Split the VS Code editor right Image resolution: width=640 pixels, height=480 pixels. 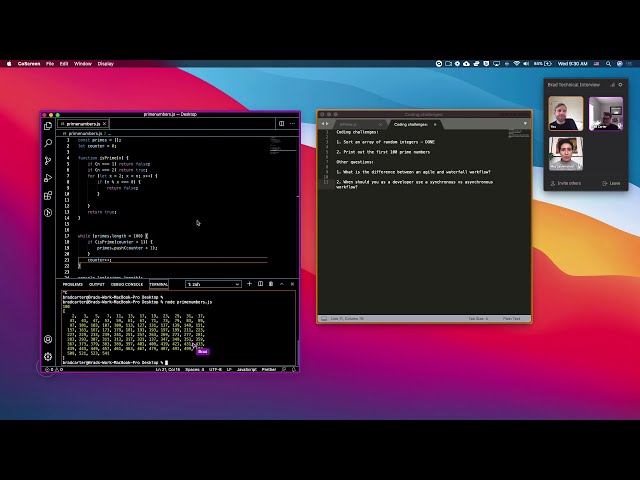281,123
